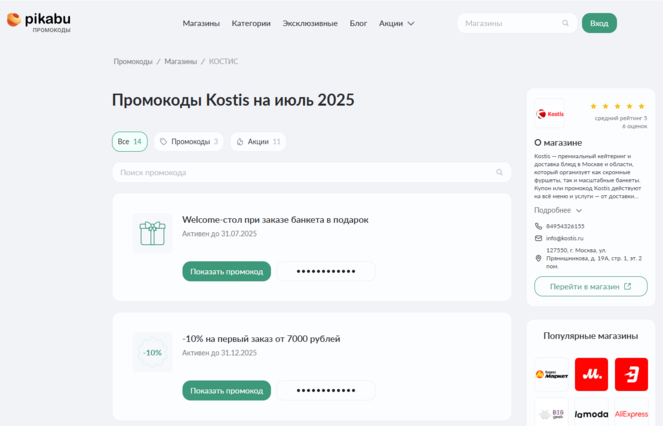Viewport: 663px width, 426px height.
Task: Click the gift box icon on Welcome-стол offer
Action: point(152,233)
